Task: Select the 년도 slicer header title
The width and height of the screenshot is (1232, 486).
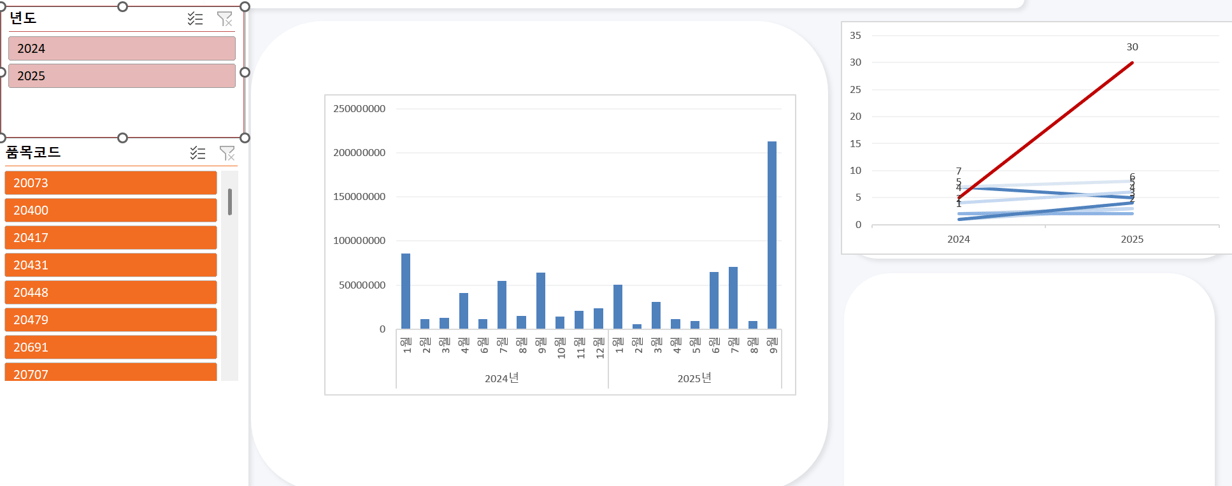Action: pos(23,18)
